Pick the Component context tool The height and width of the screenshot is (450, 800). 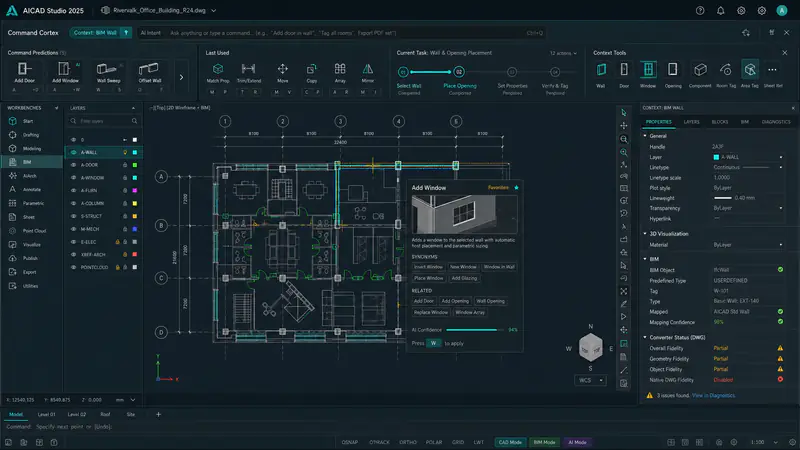coord(700,74)
